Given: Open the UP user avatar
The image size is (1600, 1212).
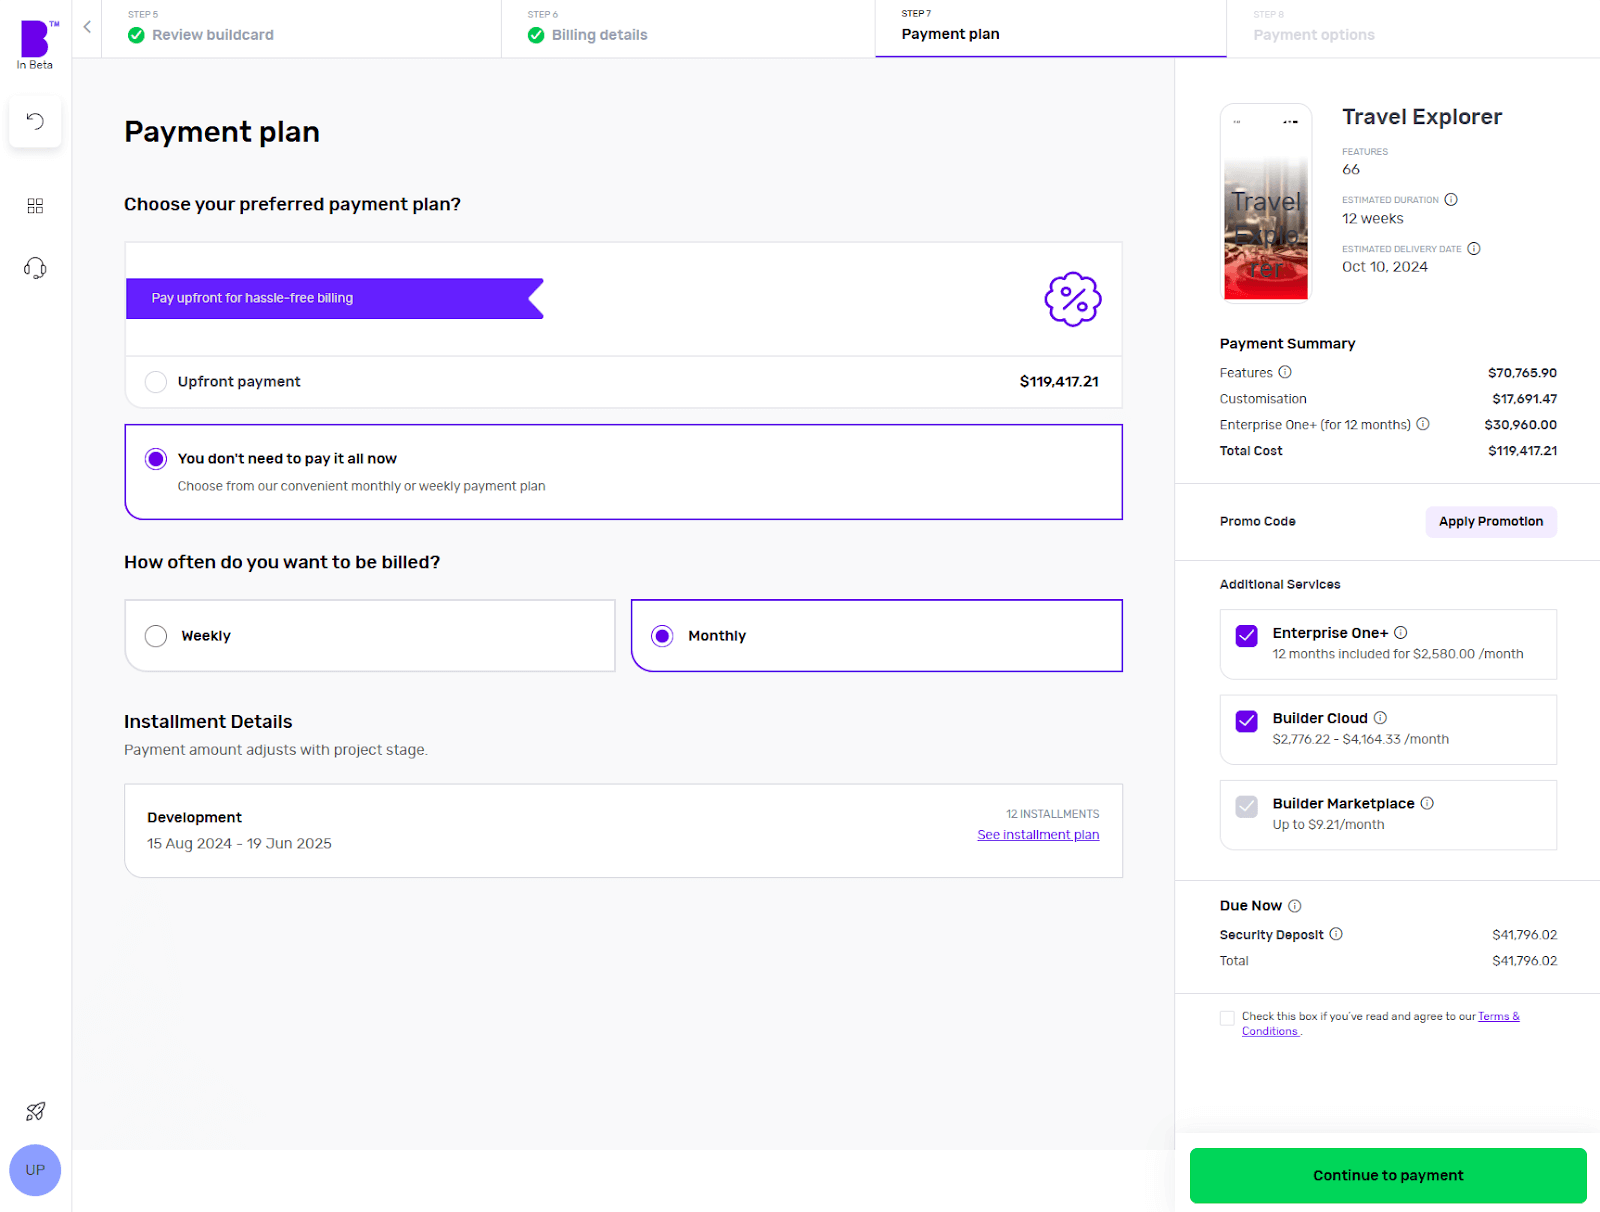Looking at the screenshot, I should coord(35,1170).
